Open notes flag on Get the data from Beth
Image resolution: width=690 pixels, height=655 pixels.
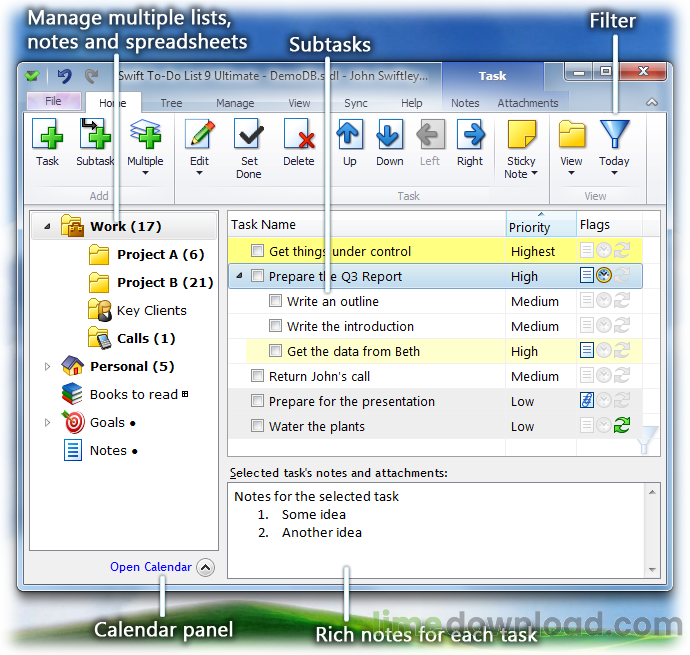(586, 350)
